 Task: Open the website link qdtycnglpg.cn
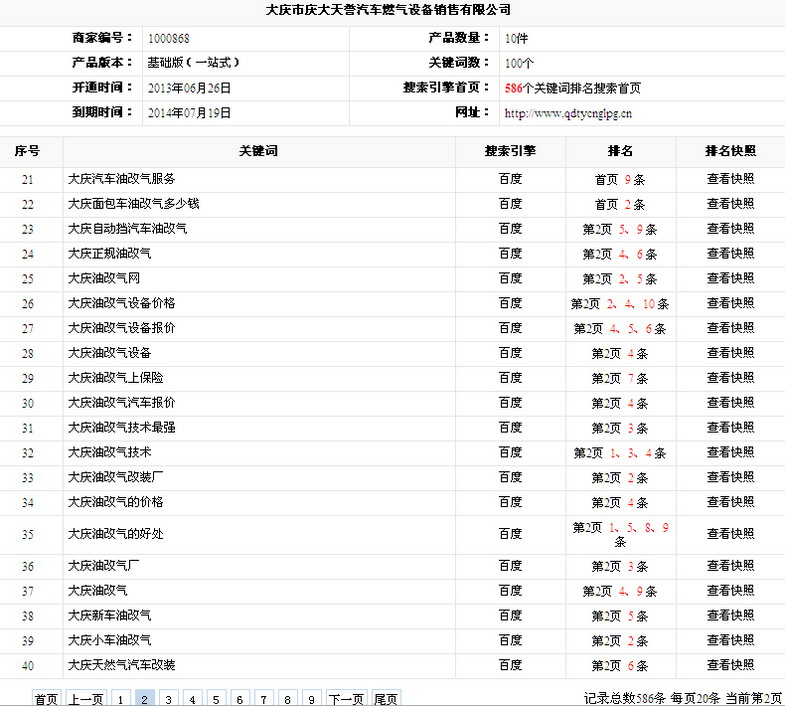[568, 114]
